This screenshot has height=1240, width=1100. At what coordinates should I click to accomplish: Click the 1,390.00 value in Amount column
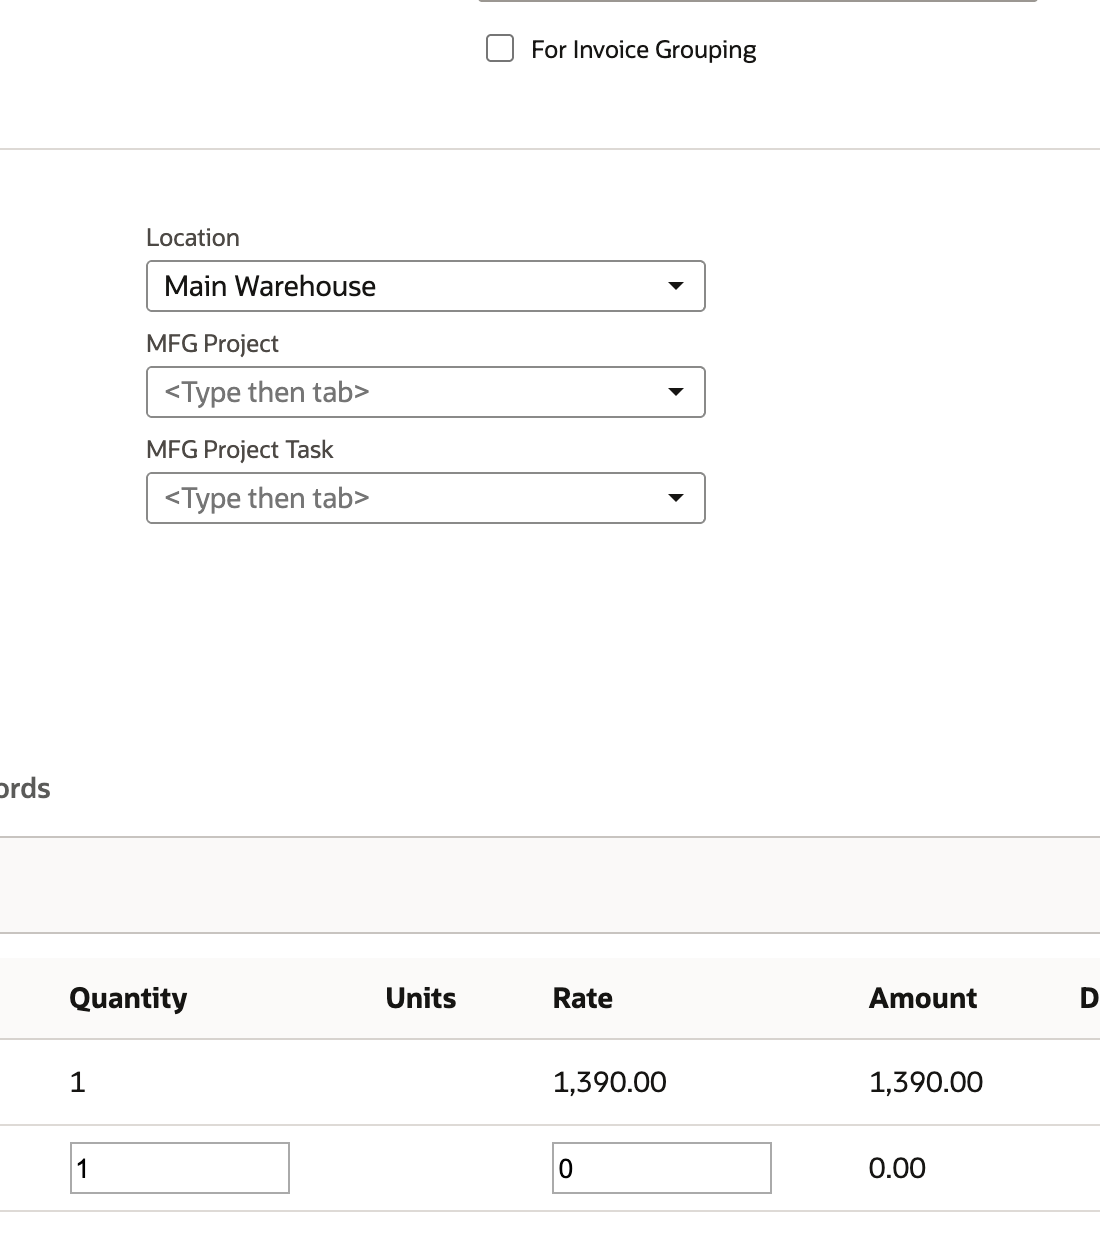[x=926, y=1082]
